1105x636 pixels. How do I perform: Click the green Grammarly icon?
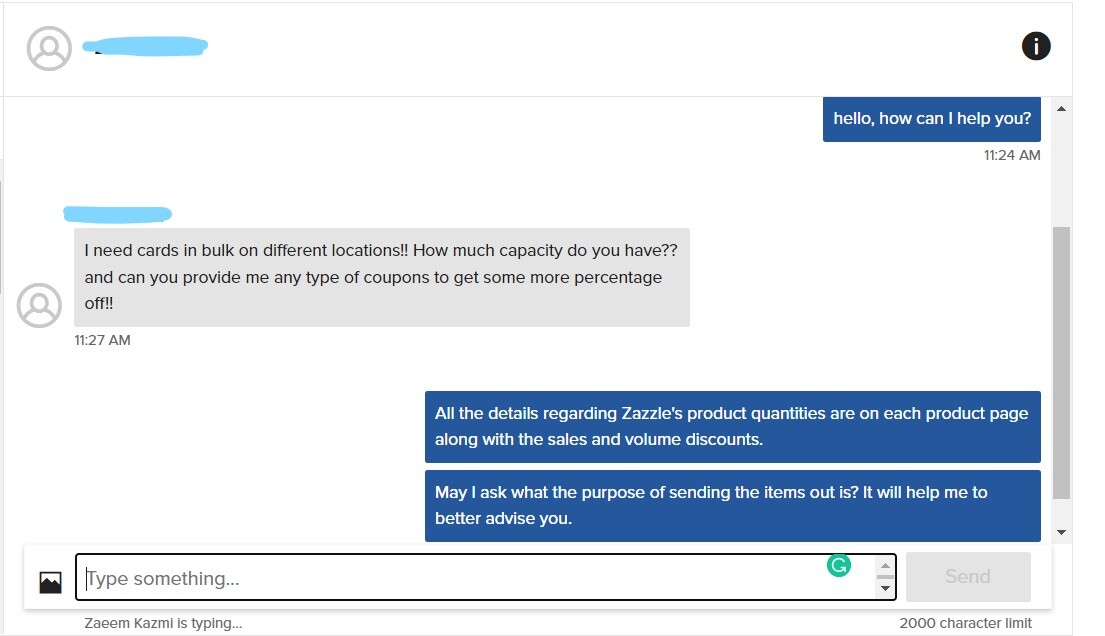coord(839,565)
